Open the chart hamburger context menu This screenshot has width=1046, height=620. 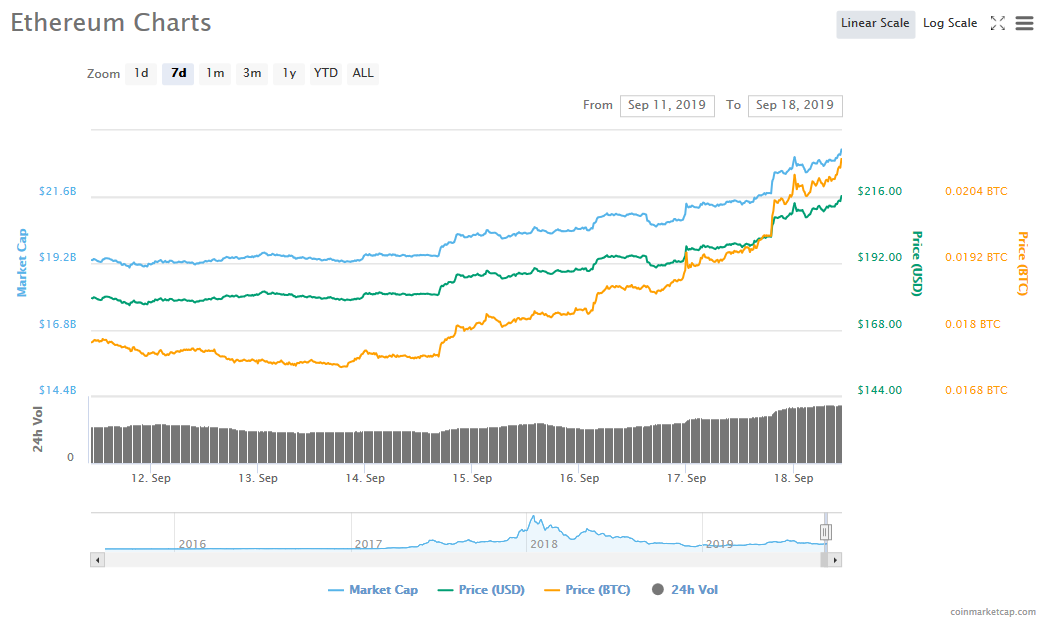click(x=1024, y=23)
